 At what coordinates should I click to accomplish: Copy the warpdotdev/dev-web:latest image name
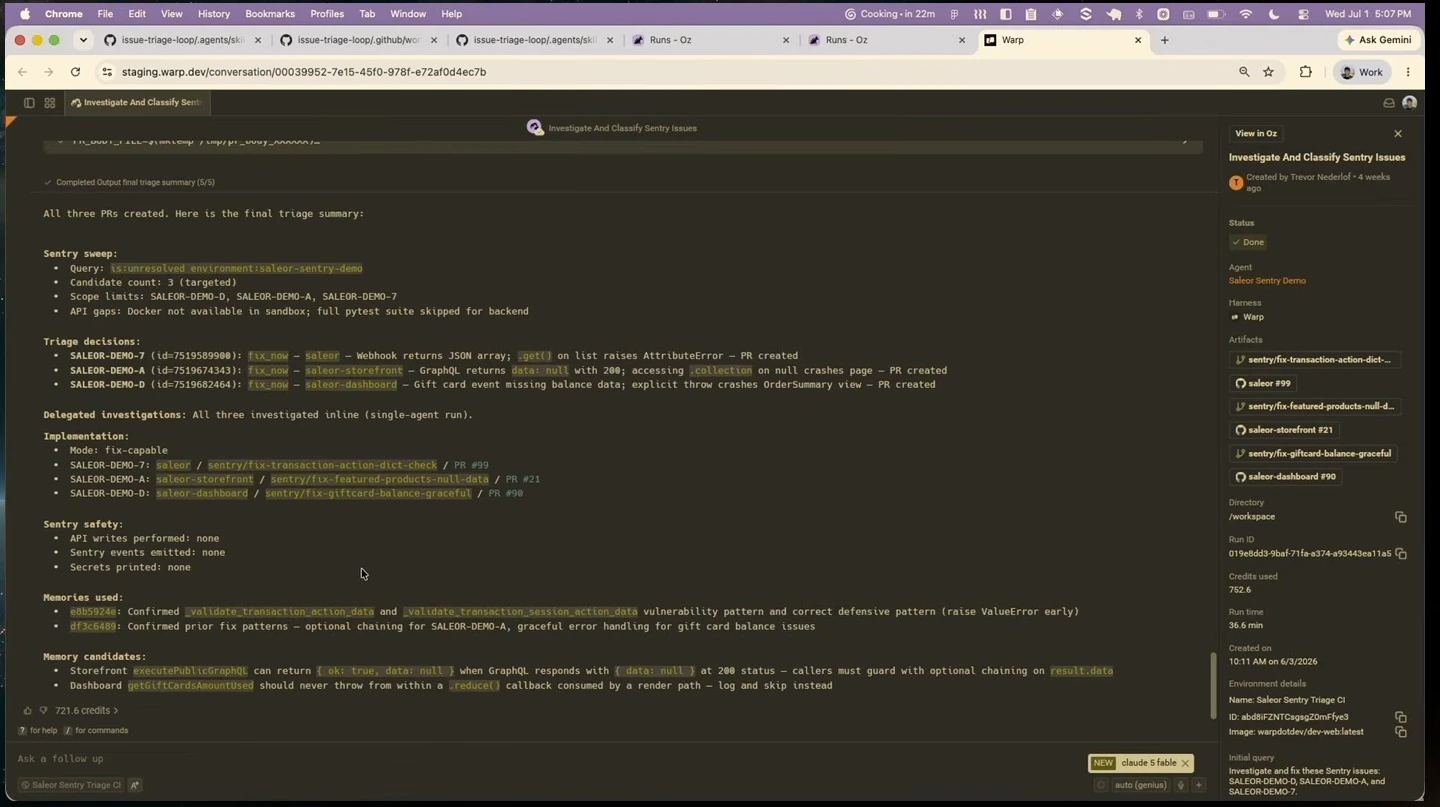click(1400, 732)
